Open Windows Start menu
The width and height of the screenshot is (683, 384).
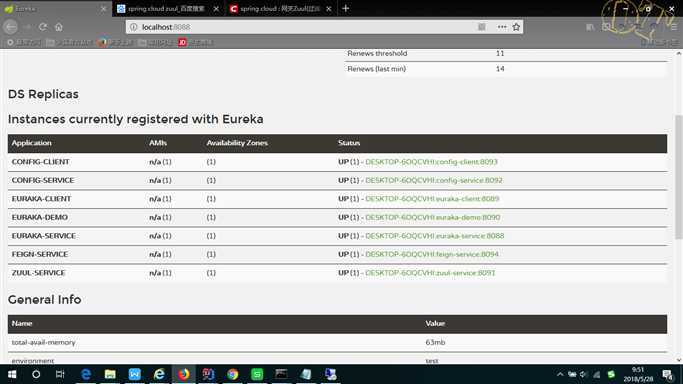click(12, 374)
